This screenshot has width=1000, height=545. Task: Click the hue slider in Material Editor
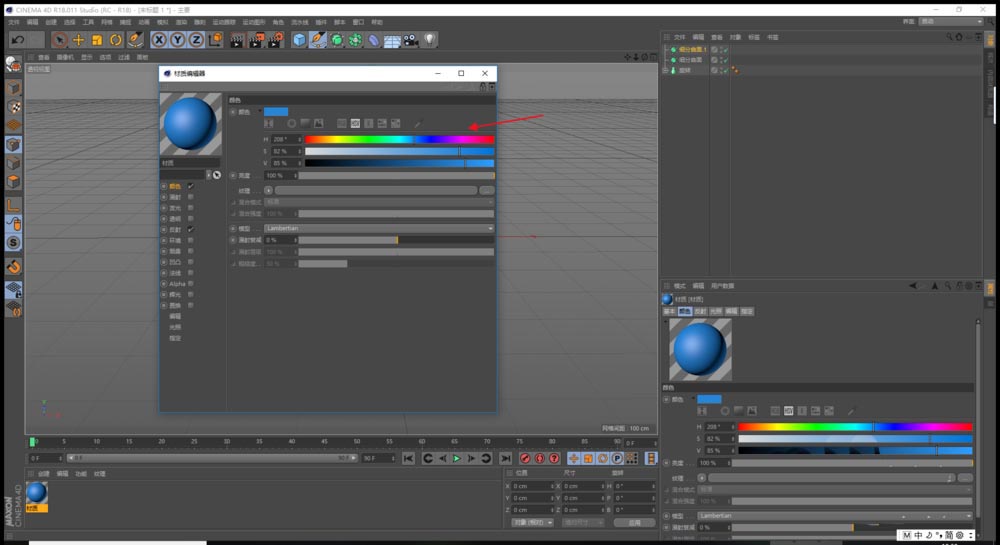click(399, 139)
